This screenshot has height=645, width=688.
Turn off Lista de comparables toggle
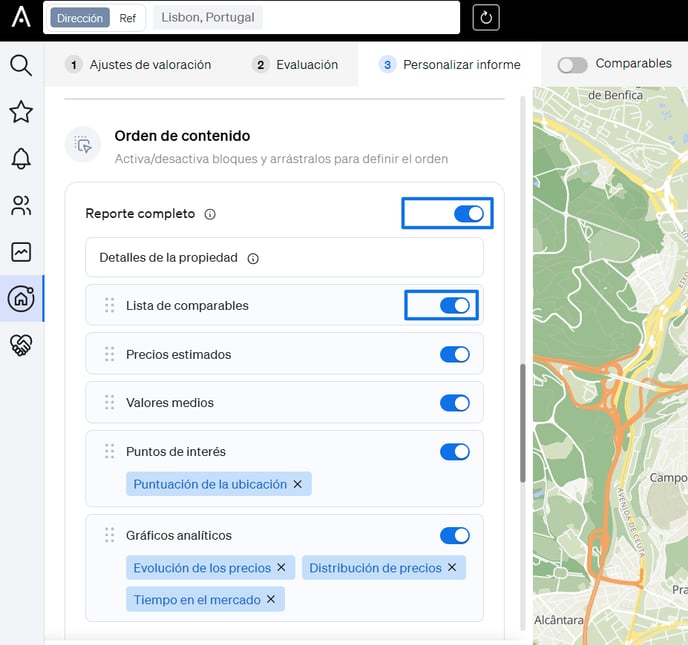(x=455, y=306)
